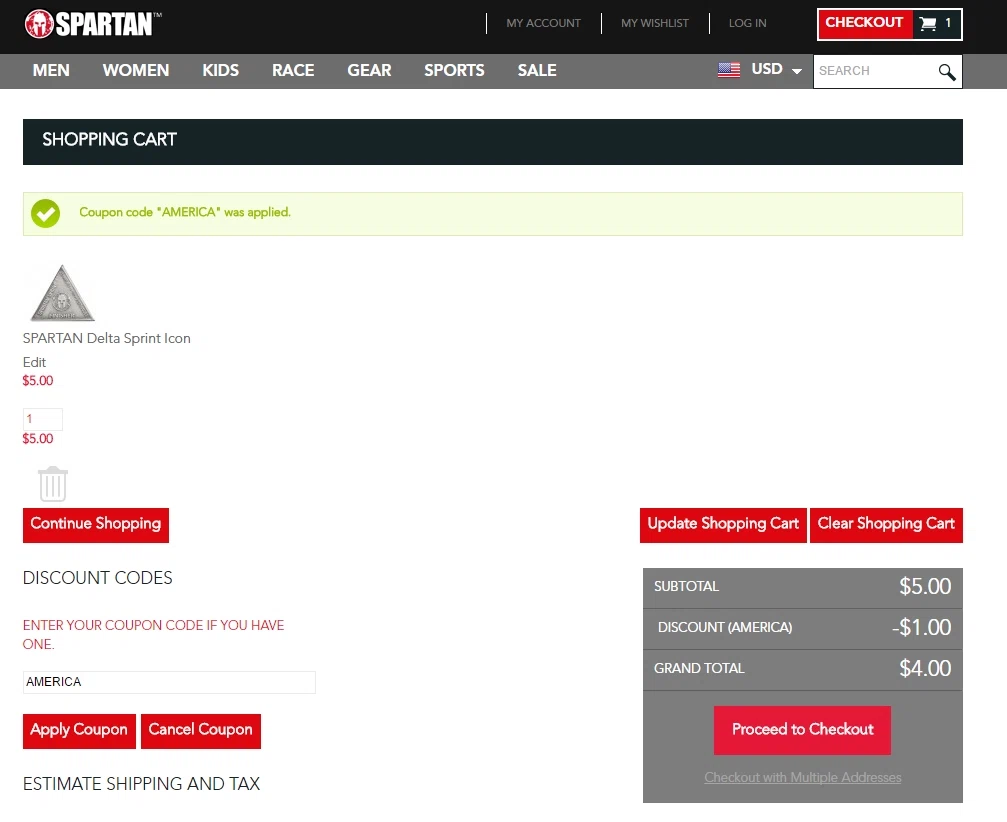Image resolution: width=1007 pixels, height=822 pixels.
Task: Click the Cancel Coupon button
Action: click(x=200, y=731)
